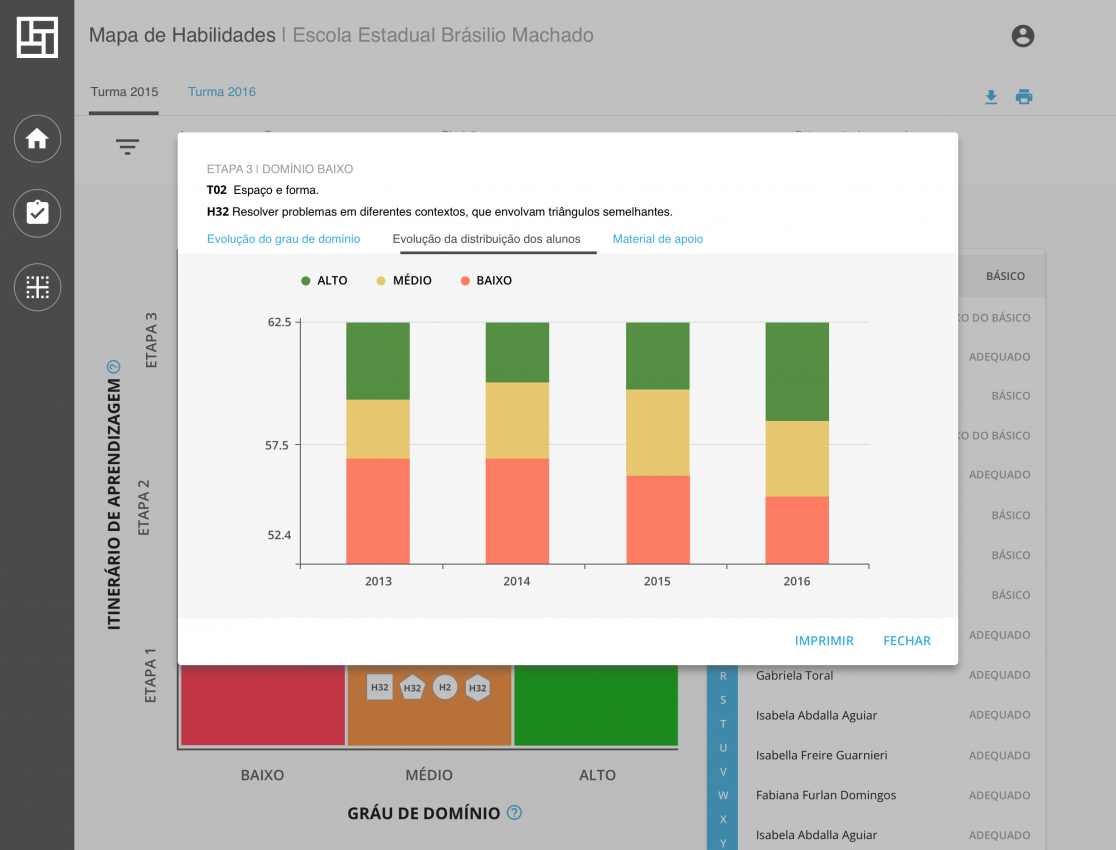This screenshot has height=850, width=1116.
Task: Open the skills map grid icon
Action: [x=37, y=288]
